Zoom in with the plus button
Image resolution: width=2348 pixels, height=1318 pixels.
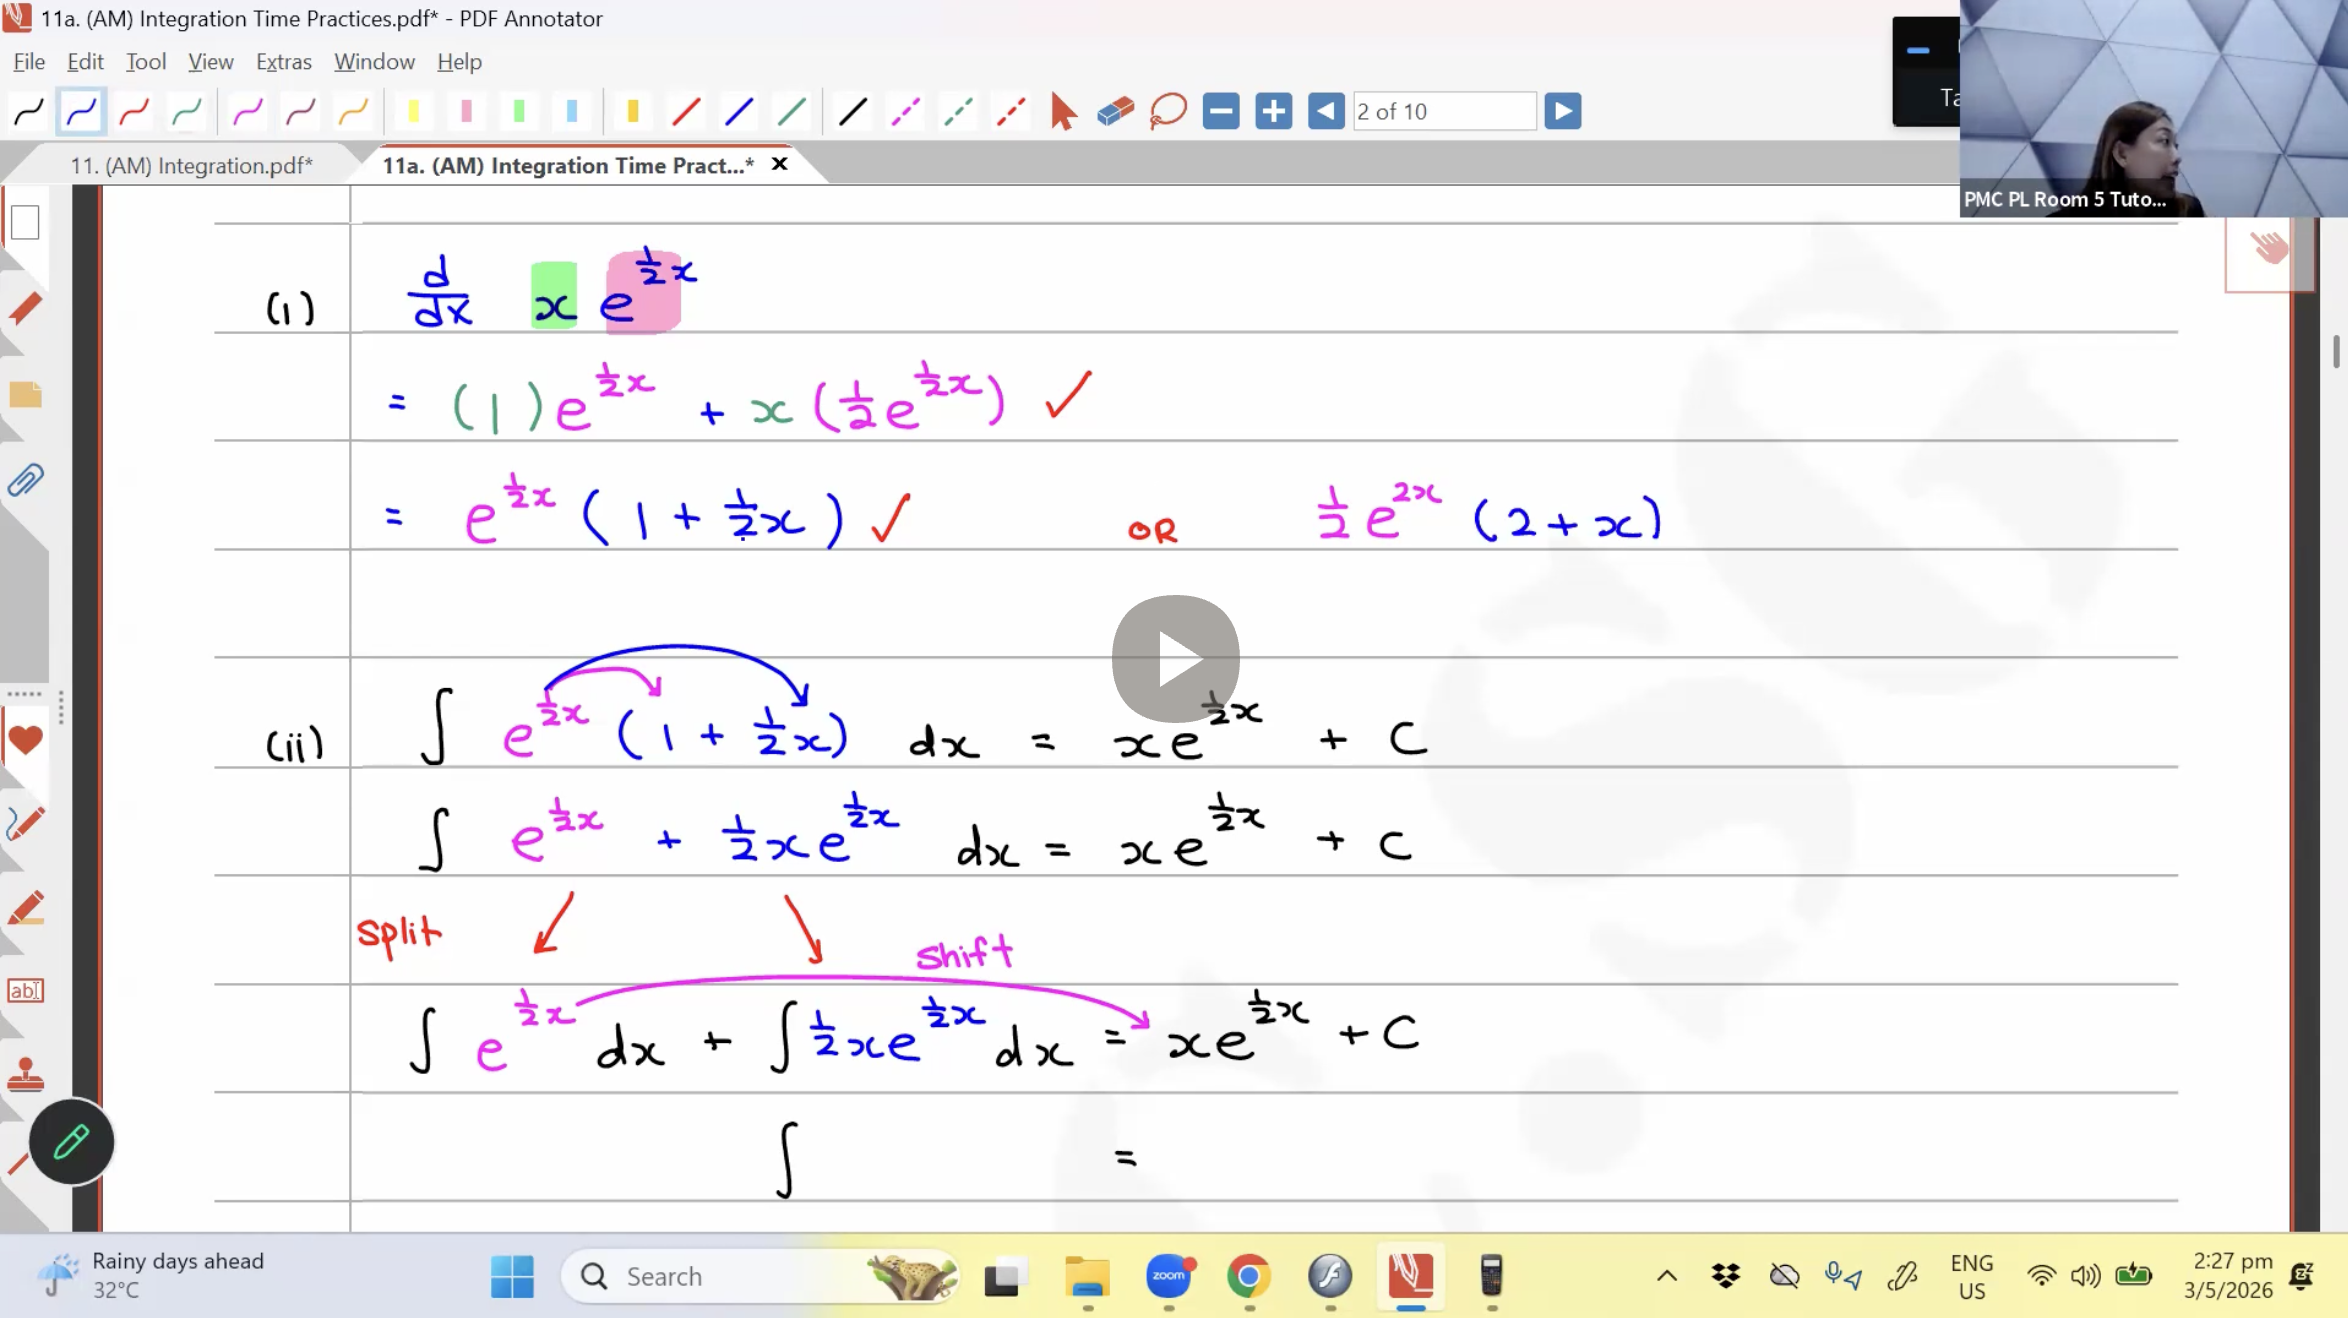1274,111
